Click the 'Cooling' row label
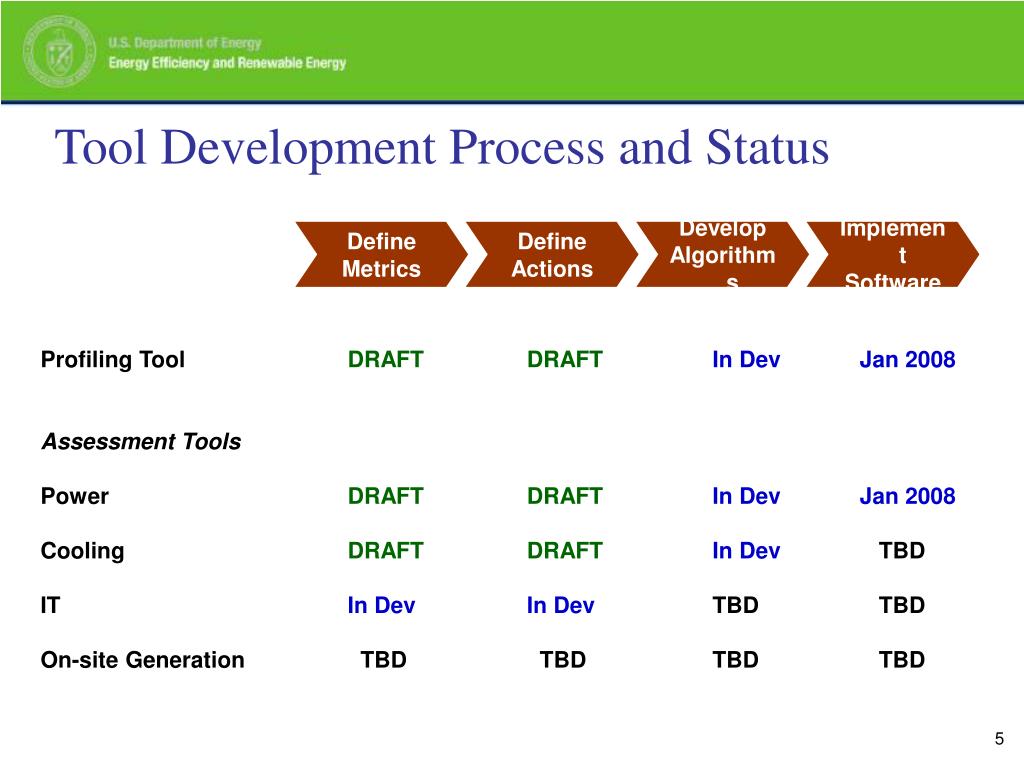Screen dimensions: 1024x768 (82, 551)
